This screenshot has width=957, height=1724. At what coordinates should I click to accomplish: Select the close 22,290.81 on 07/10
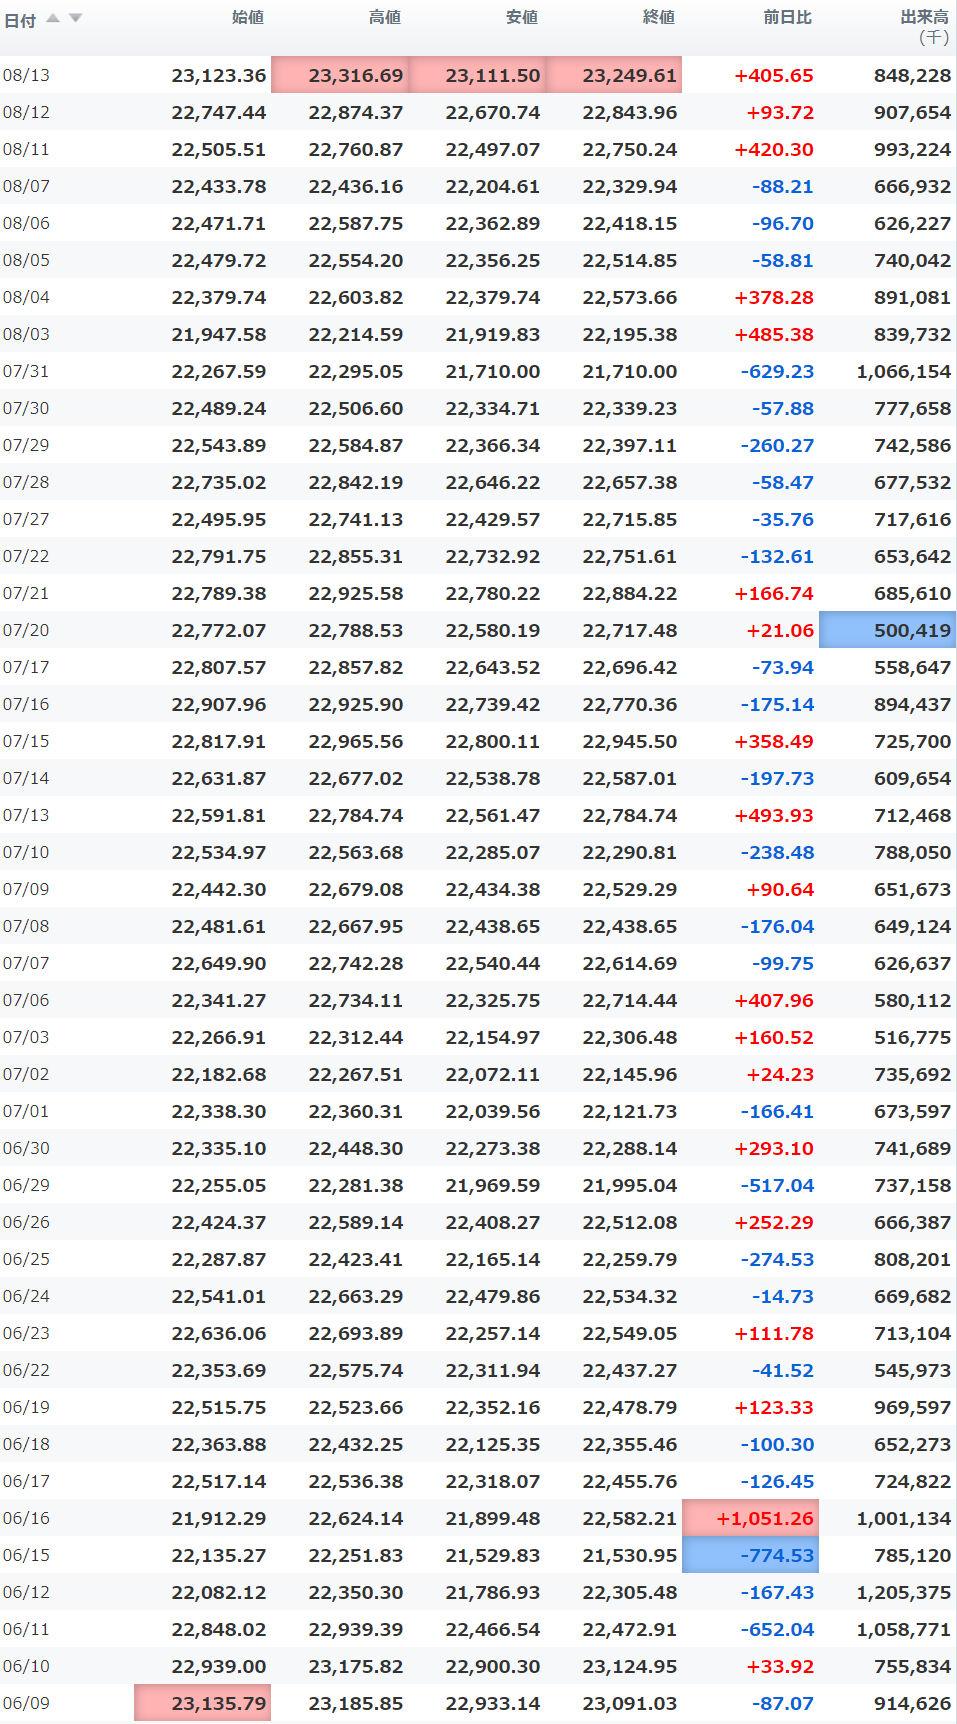click(630, 852)
